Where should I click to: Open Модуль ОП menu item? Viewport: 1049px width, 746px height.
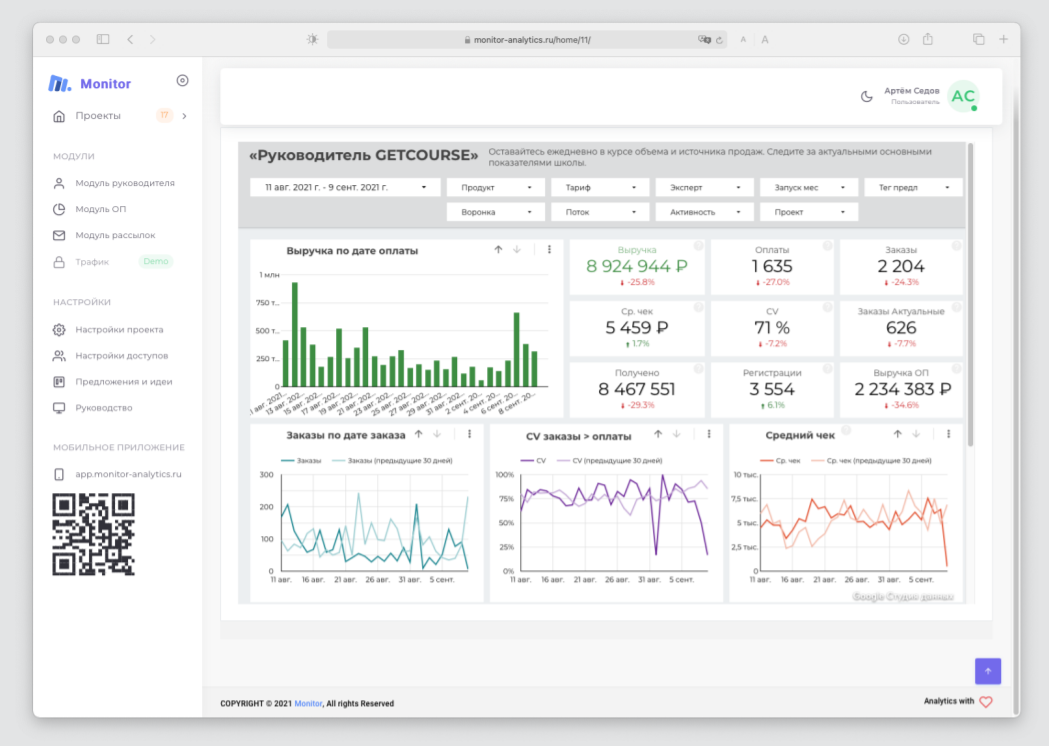[100, 209]
